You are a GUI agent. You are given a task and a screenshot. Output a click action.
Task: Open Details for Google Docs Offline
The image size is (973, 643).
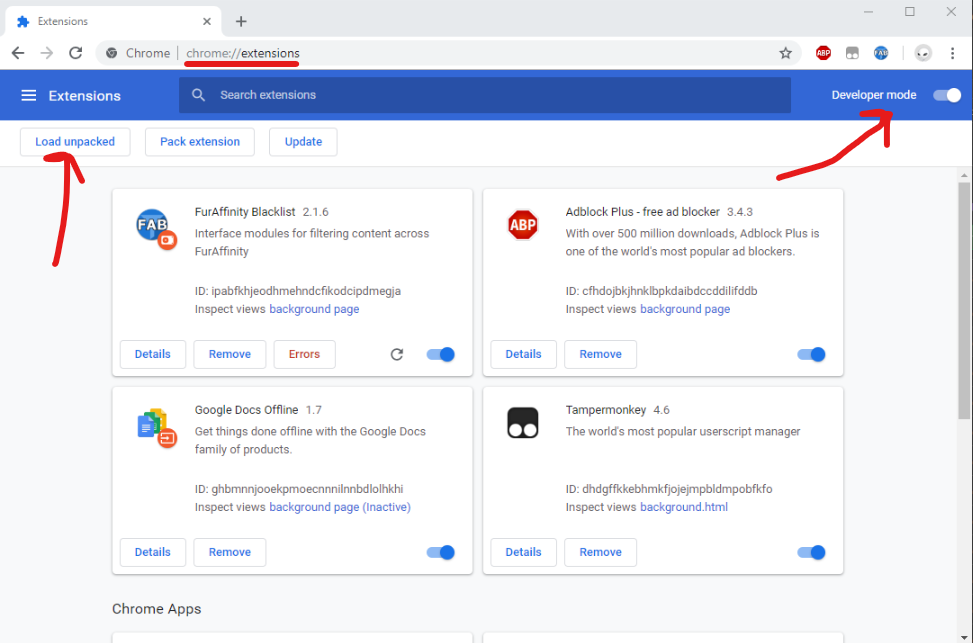[153, 552]
